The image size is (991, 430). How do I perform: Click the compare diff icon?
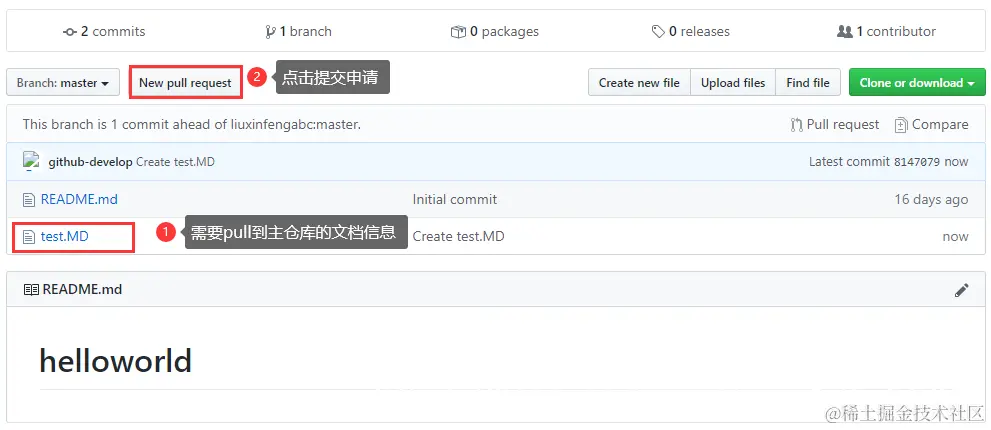pyautogui.click(x=901, y=125)
